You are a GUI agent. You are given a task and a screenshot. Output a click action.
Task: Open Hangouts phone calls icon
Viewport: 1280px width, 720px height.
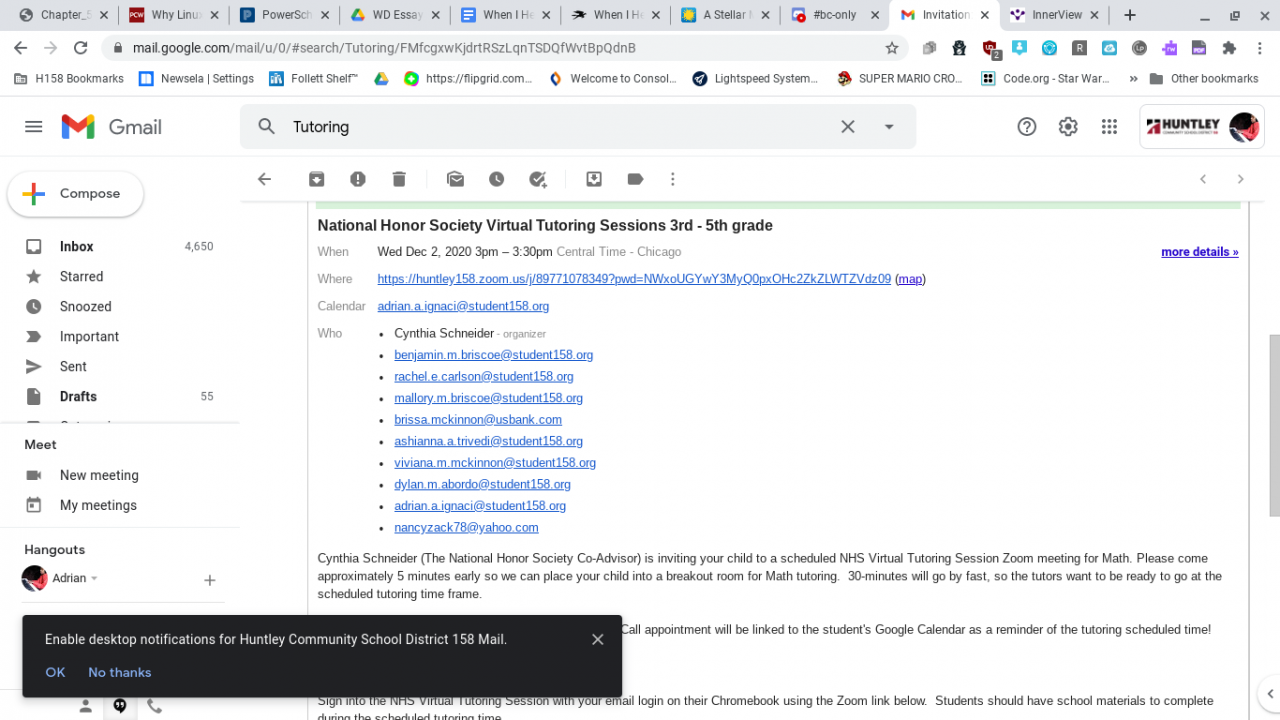pyautogui.click(x=154, y=706)
